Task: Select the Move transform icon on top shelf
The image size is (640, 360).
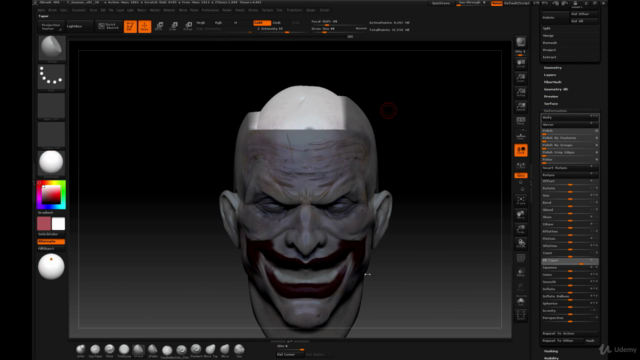Action: 159,27
